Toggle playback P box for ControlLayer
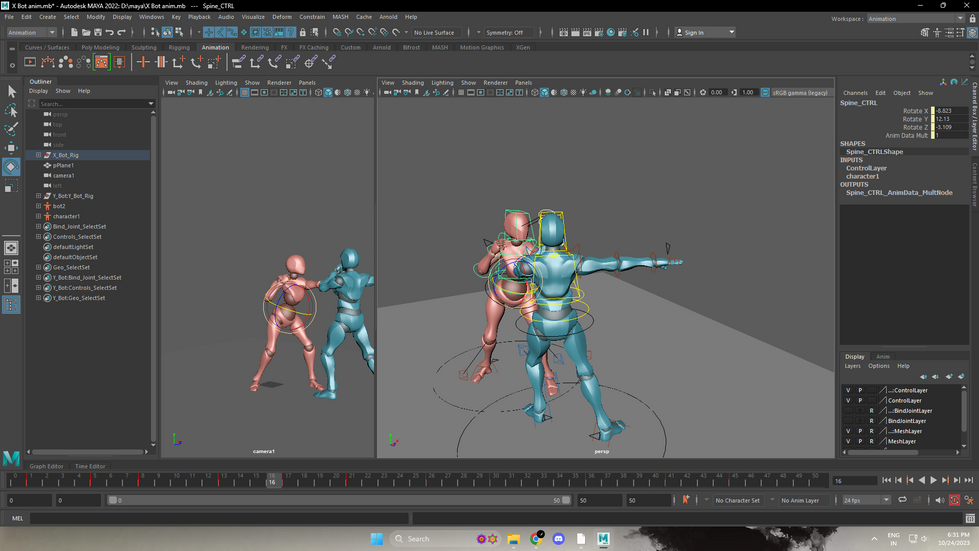 (x=860, y=401)
